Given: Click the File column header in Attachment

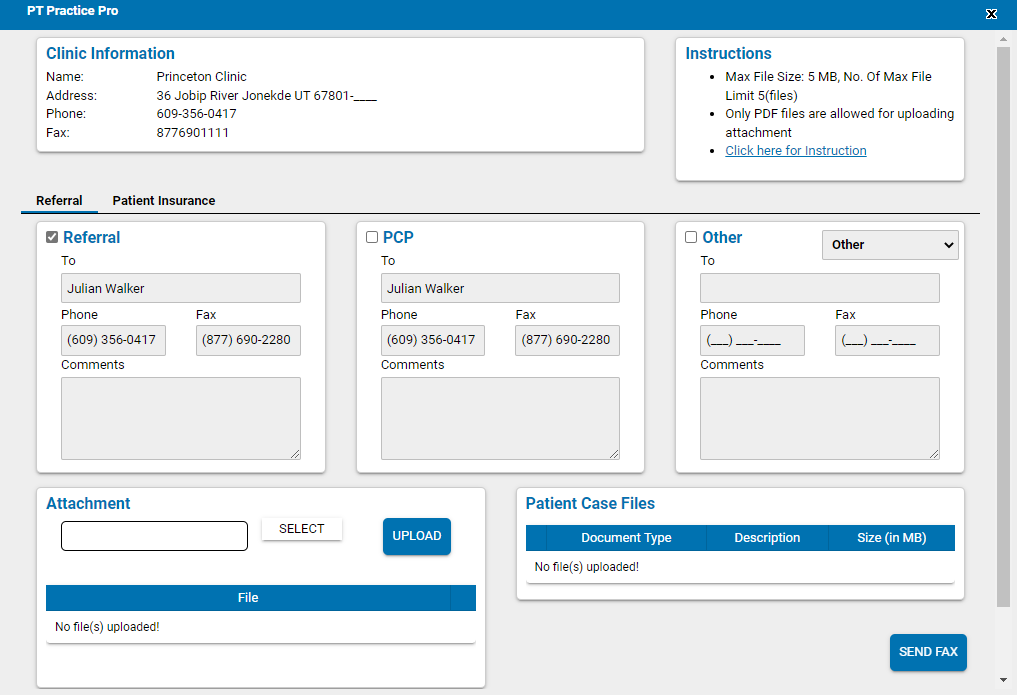Looking at the screenshot, I should [247, 597].
